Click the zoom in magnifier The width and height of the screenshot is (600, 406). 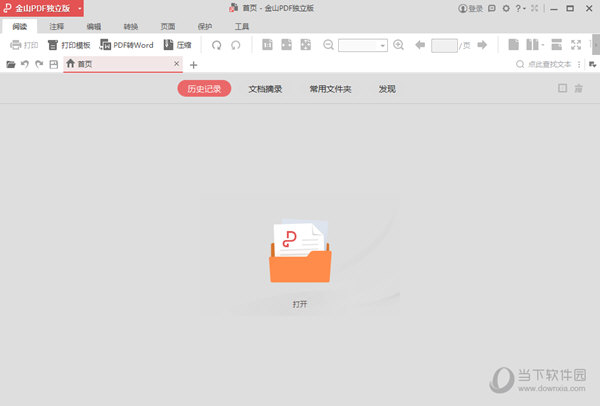398,45
